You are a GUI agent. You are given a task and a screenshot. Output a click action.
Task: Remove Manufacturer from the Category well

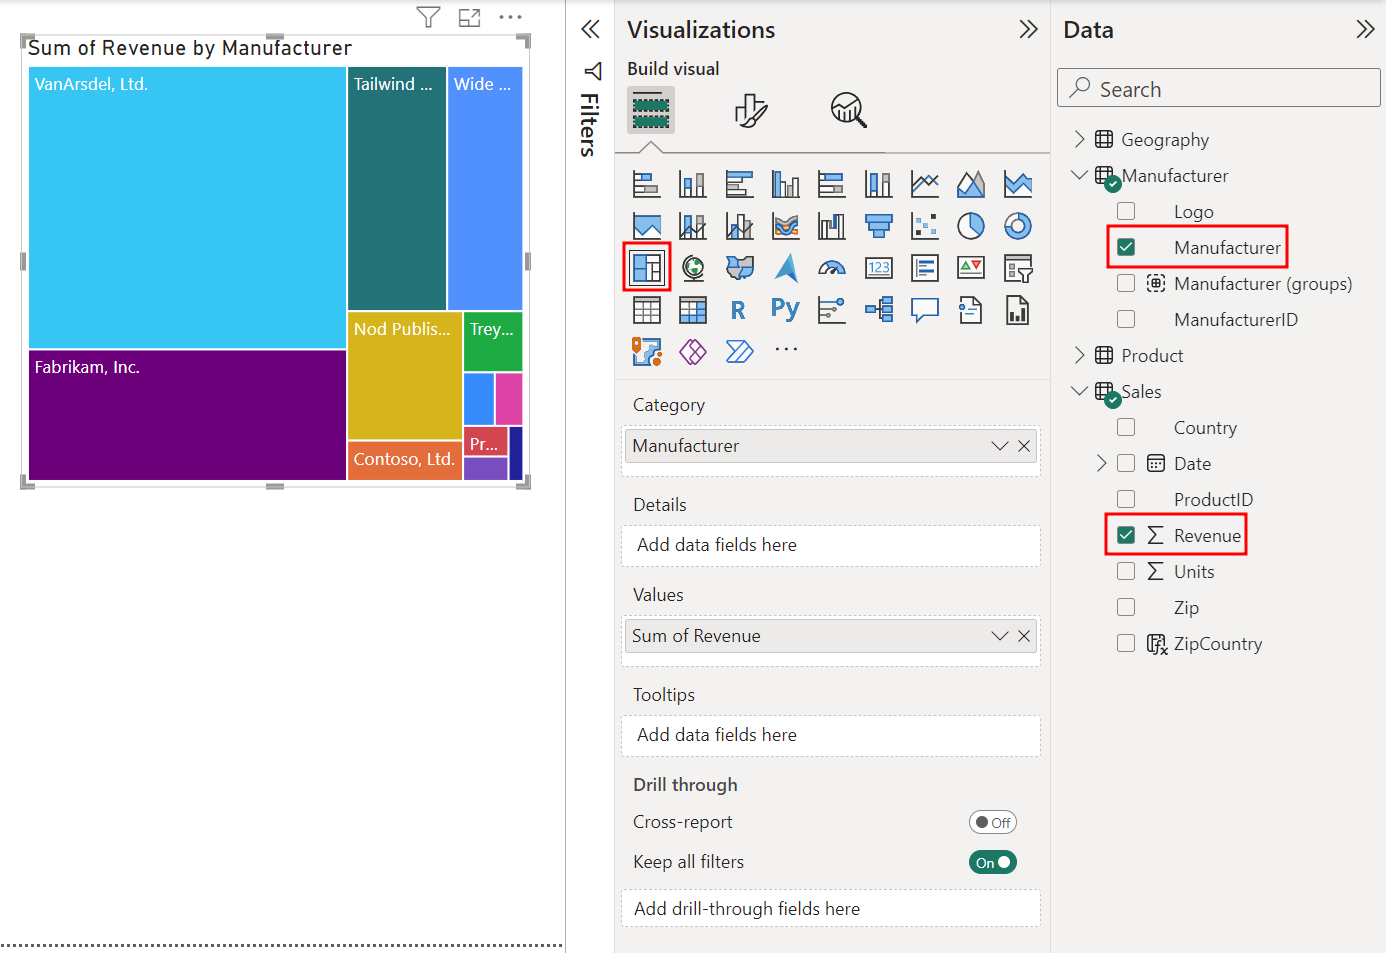pyautogui.click(x=1024, y=446)
